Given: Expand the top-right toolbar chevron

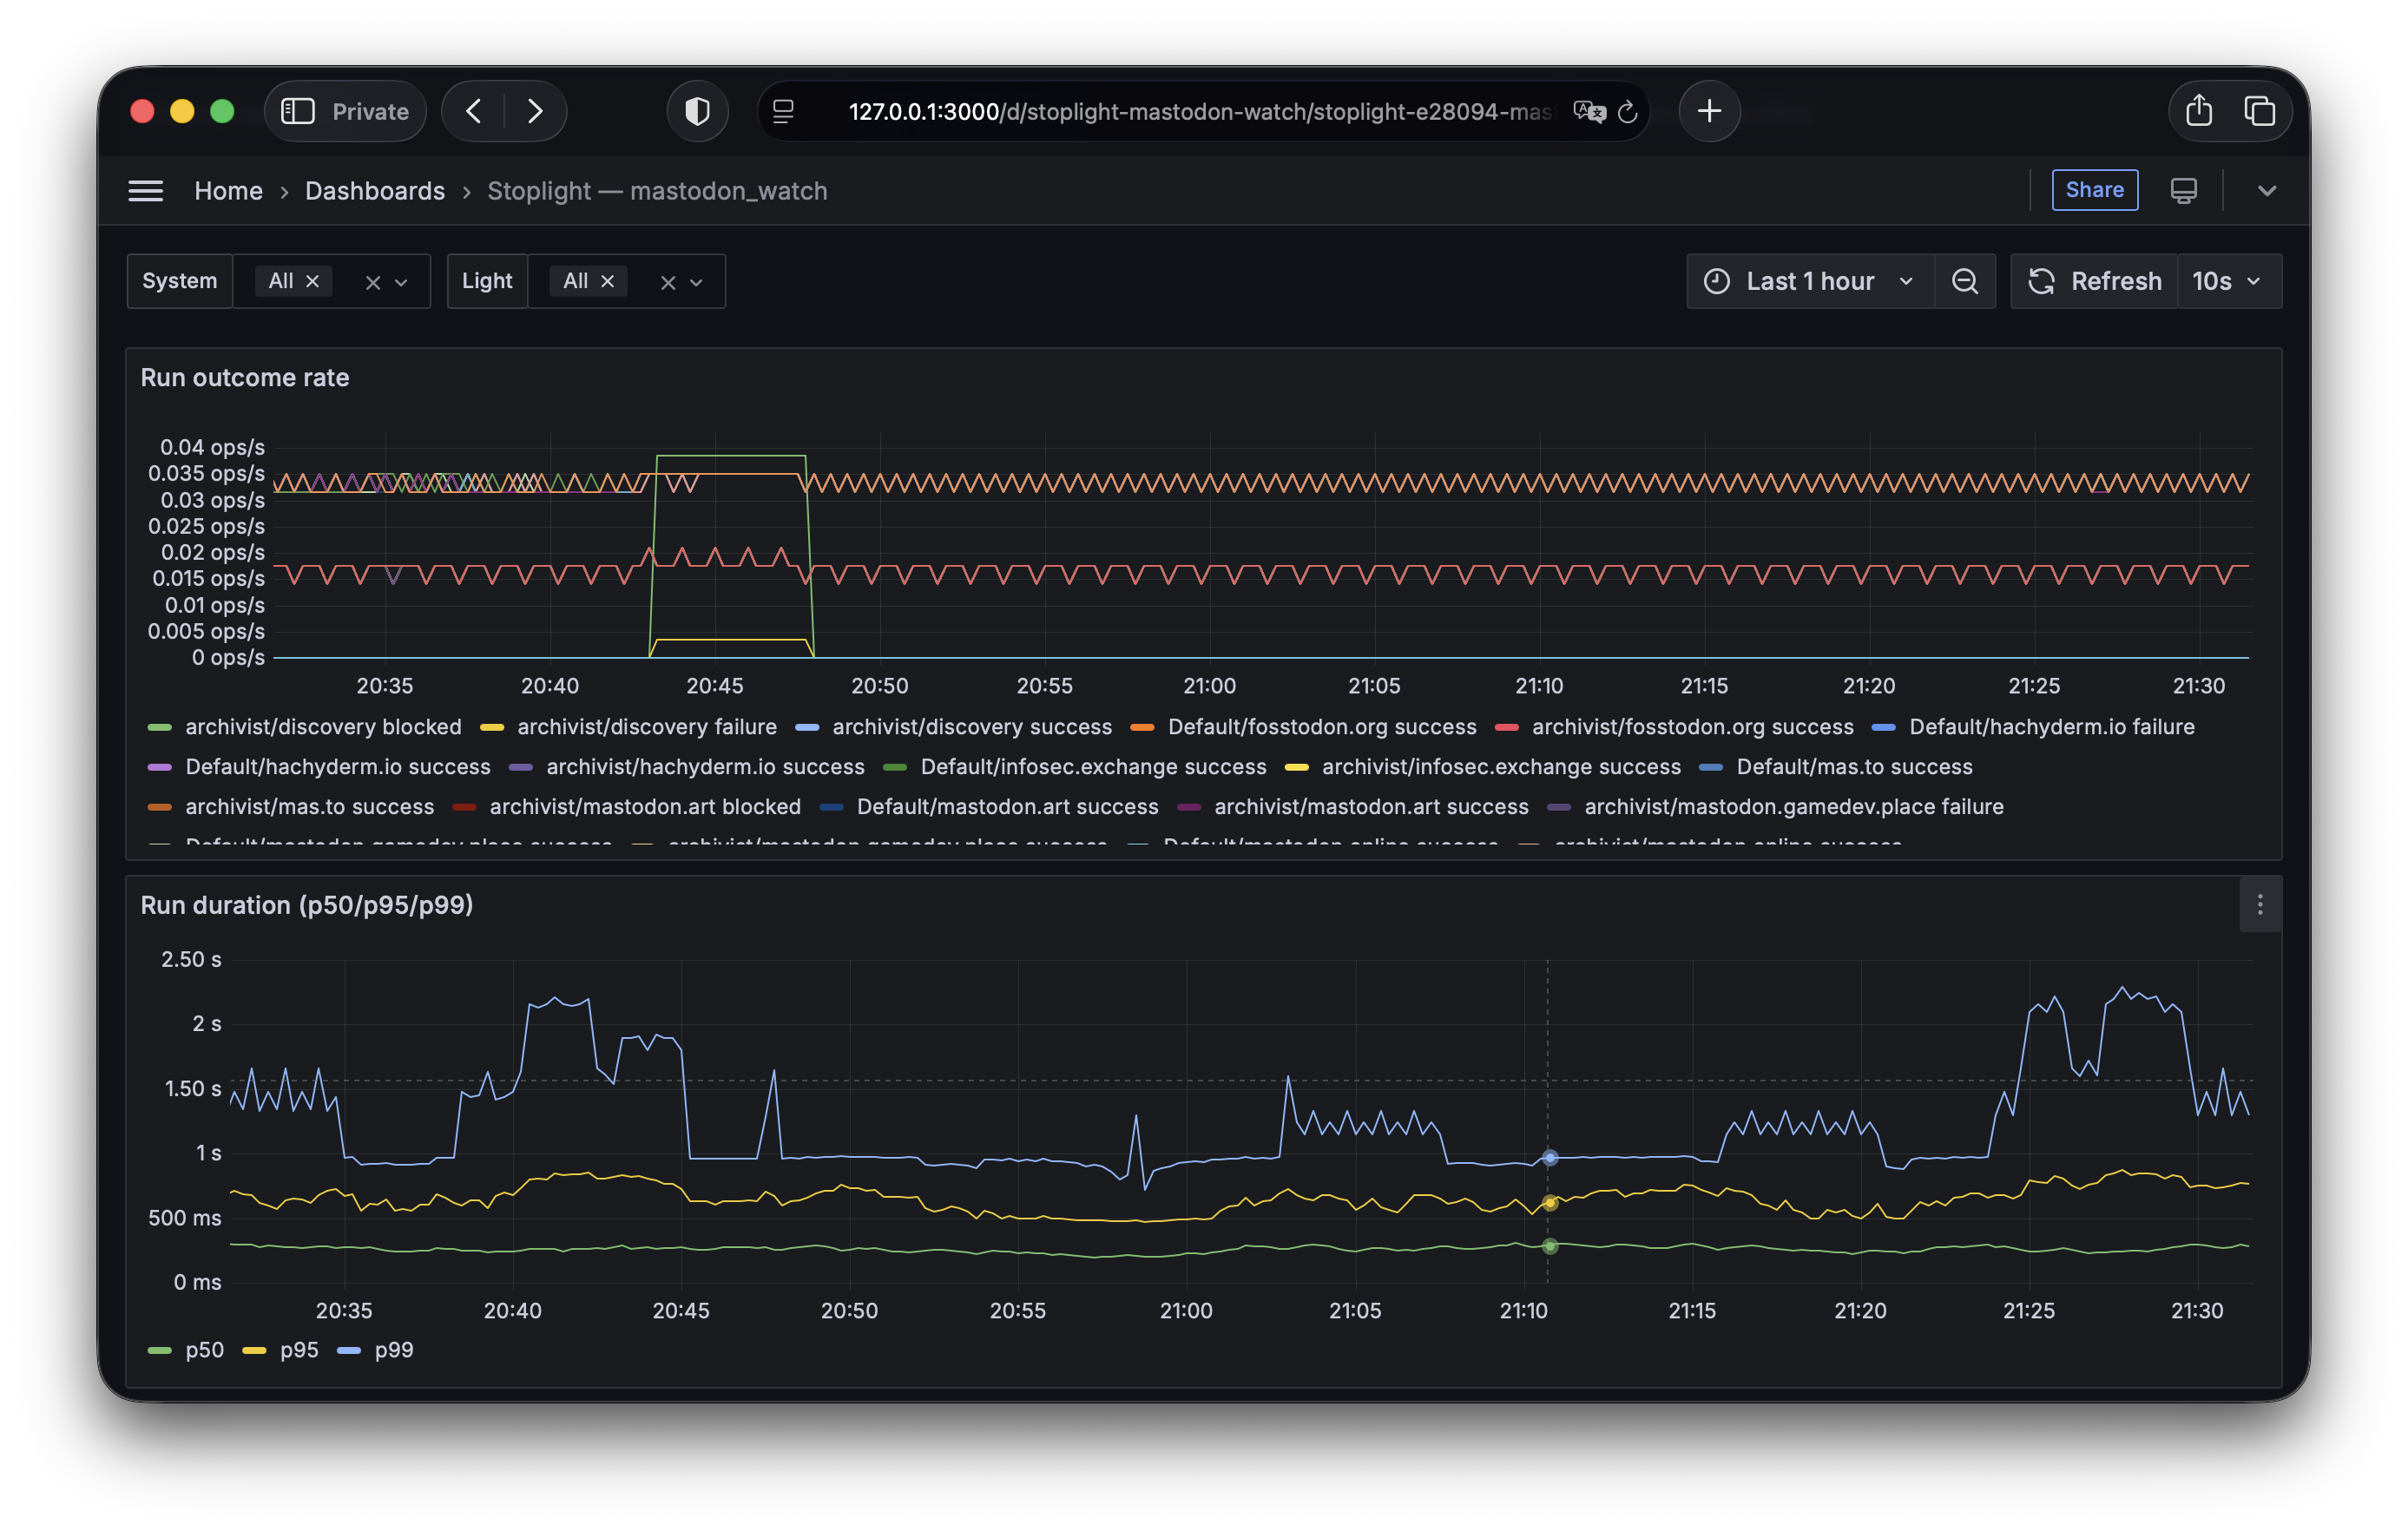Looking at the screenshot, I should coord(2266,191).
